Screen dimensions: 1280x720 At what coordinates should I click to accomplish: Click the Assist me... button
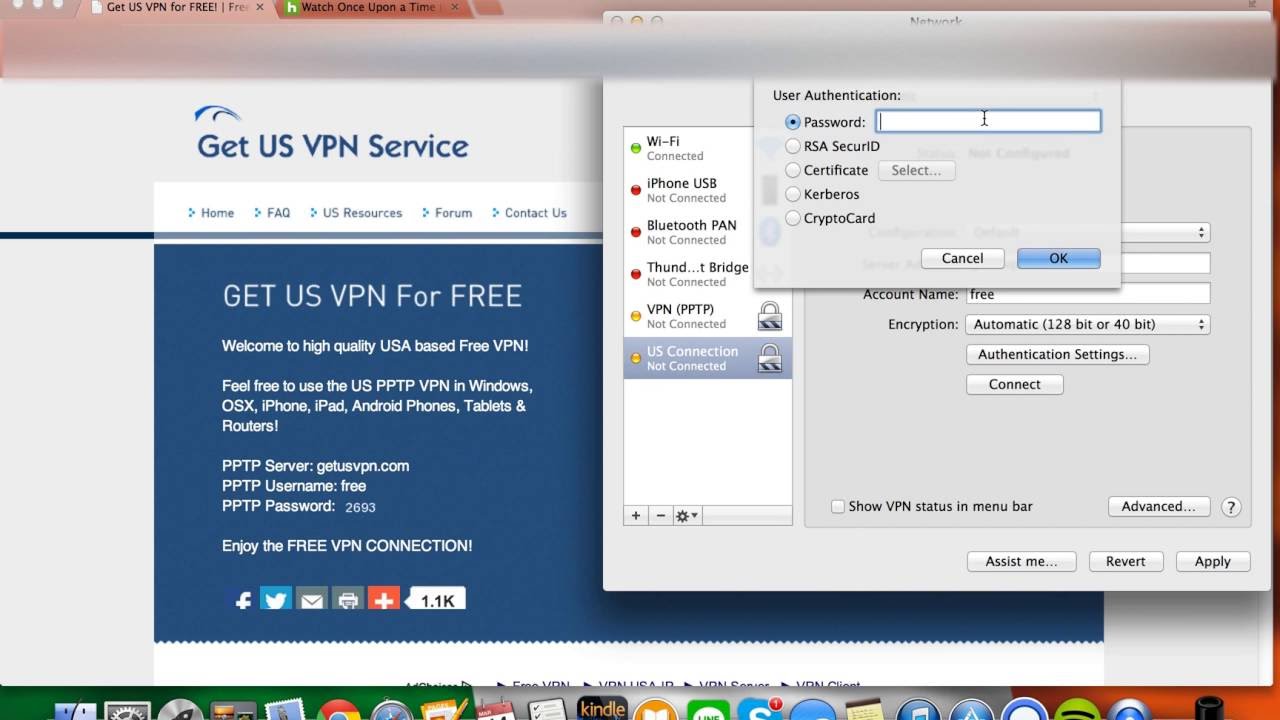[1021, 561]
